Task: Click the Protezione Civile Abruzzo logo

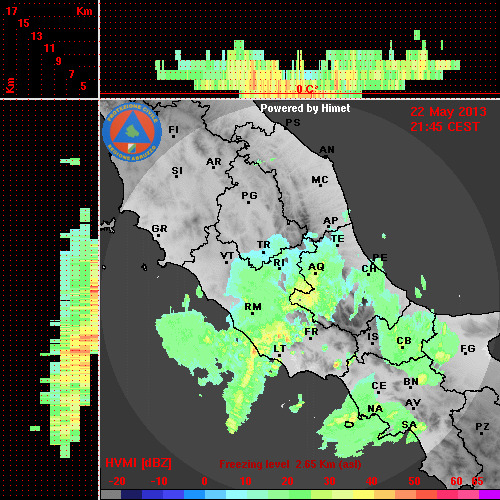Action: (x=132, y=133)
